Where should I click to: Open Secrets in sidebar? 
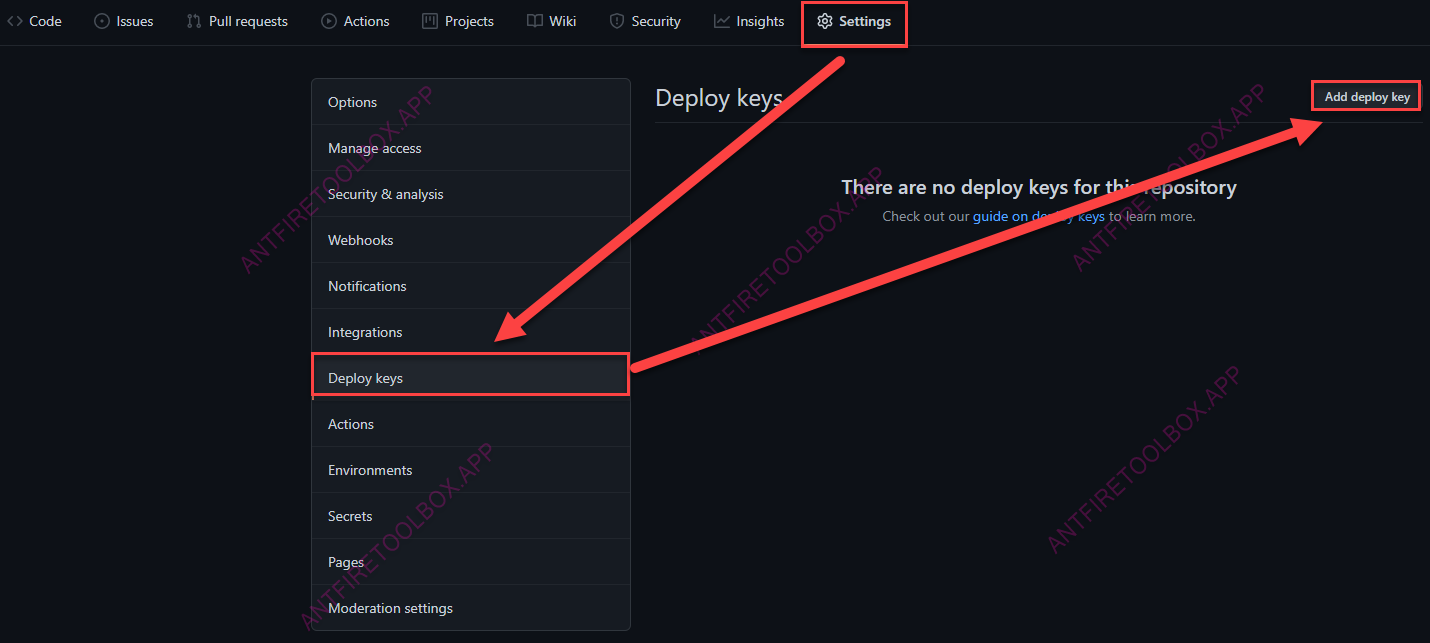click(471, 516)
